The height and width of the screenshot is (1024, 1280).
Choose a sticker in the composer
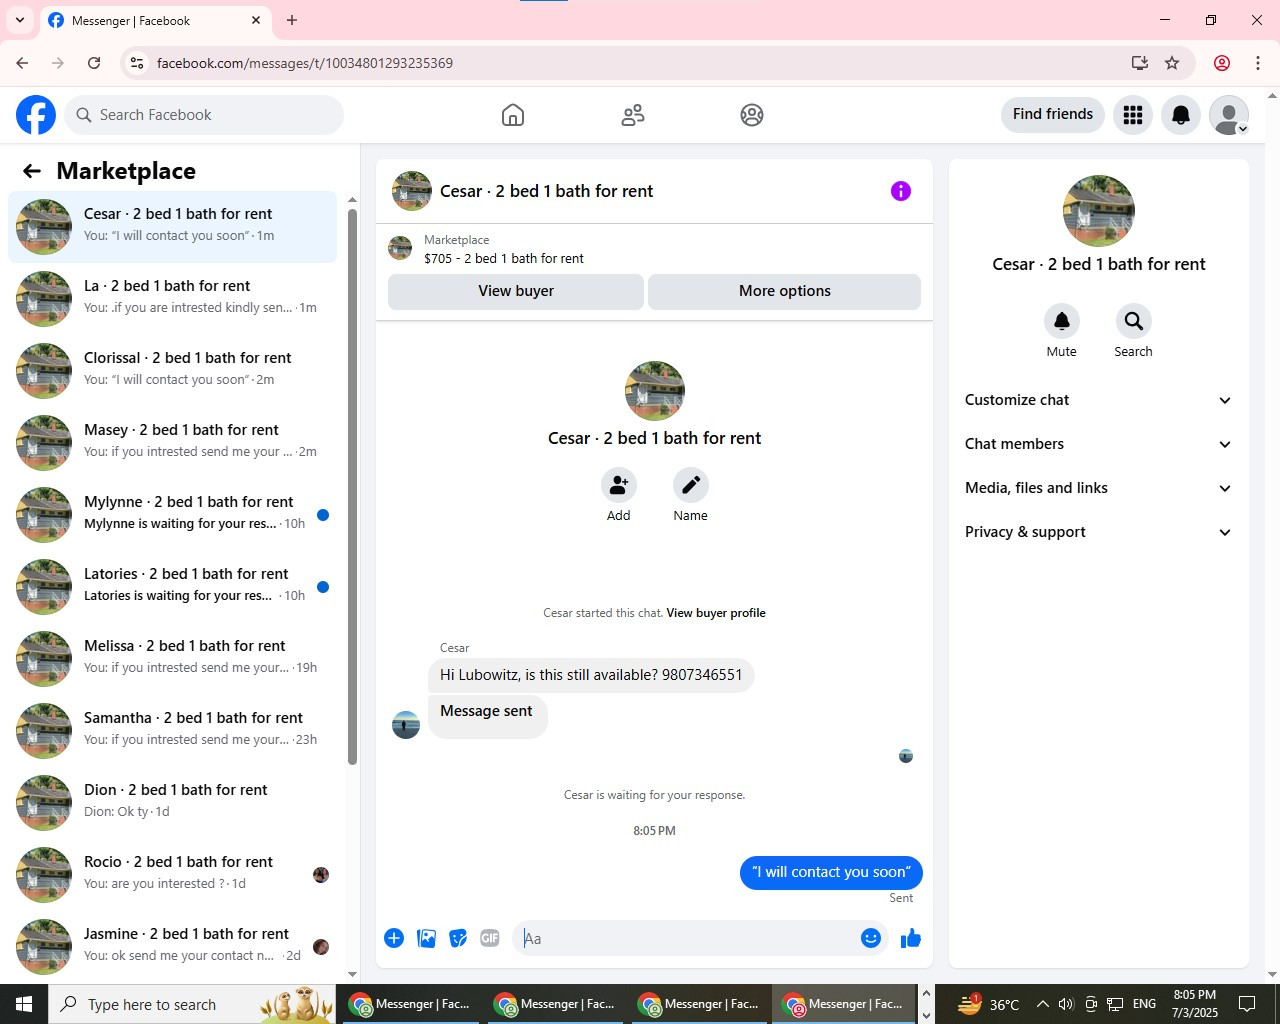pos(458,938)
